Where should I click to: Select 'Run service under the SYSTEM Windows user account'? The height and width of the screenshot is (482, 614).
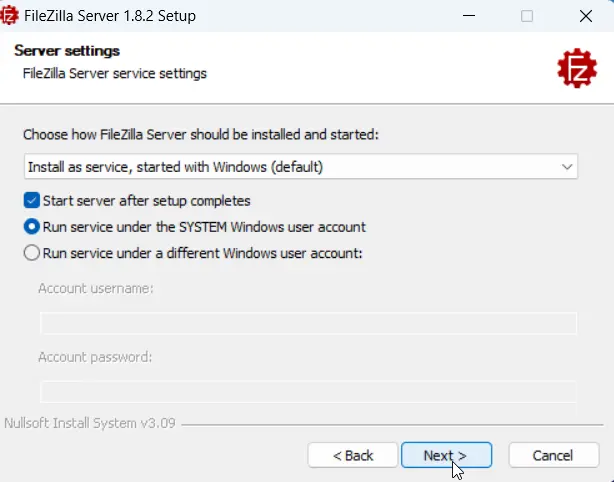point(32,227)
